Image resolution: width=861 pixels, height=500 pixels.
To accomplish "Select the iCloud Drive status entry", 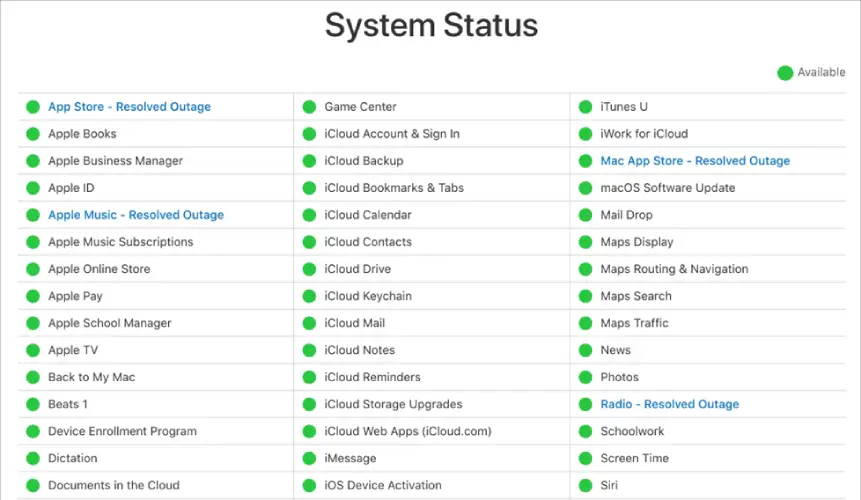I will 357,269.
